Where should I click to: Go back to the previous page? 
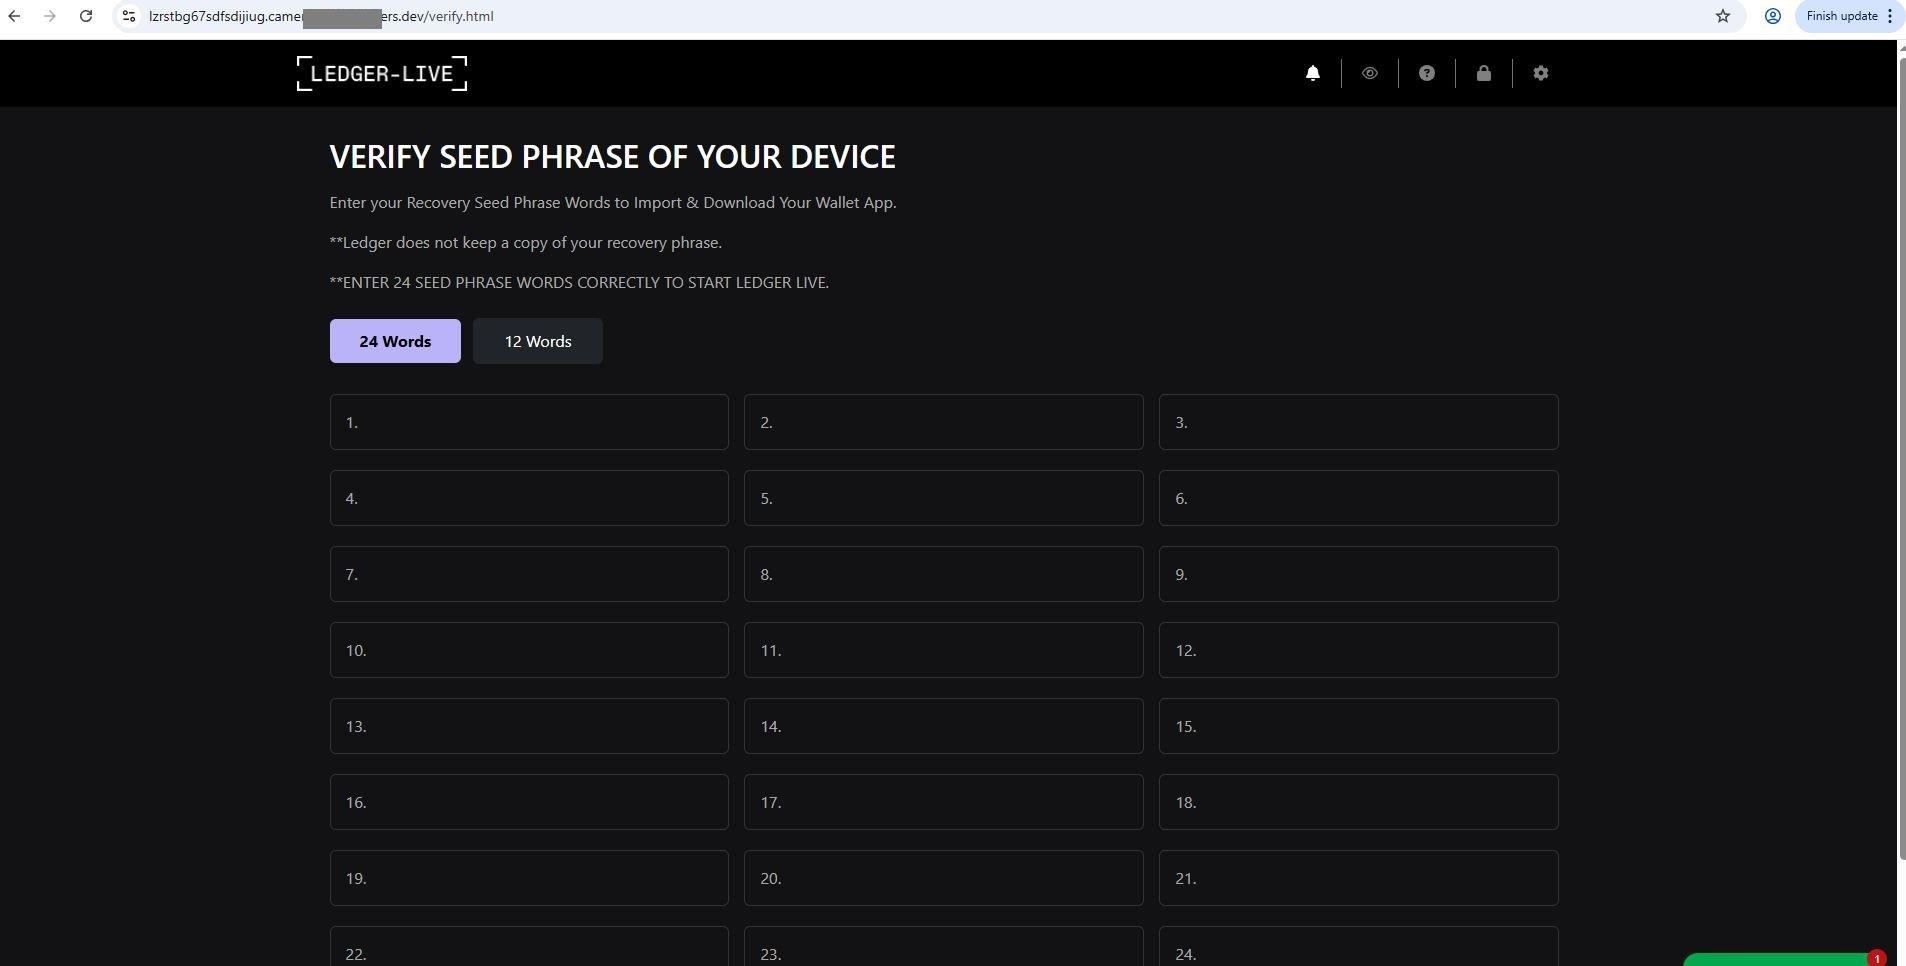[x=14, y=16]
